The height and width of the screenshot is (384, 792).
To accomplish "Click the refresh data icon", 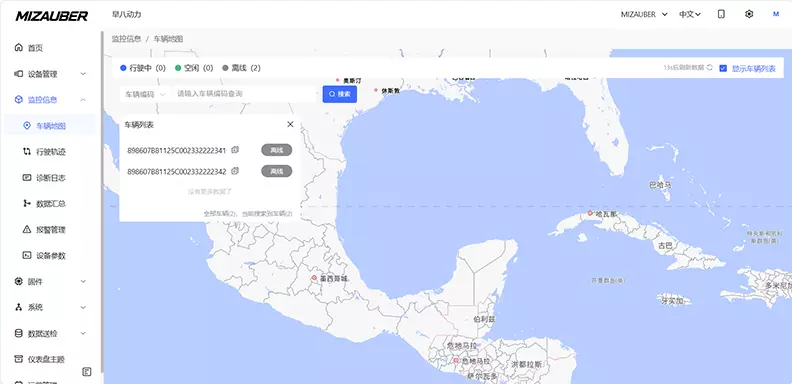I will [x=710, y=67].
